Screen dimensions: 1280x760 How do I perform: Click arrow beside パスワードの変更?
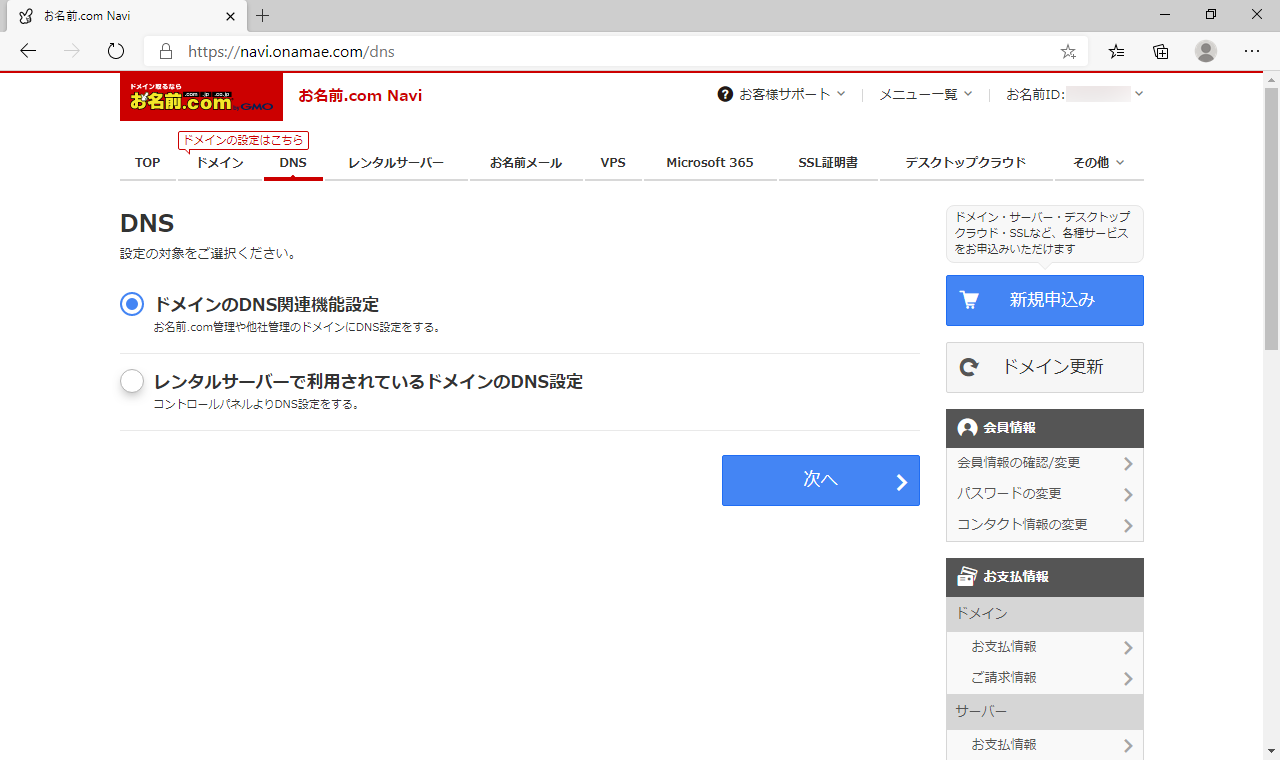1128,495
